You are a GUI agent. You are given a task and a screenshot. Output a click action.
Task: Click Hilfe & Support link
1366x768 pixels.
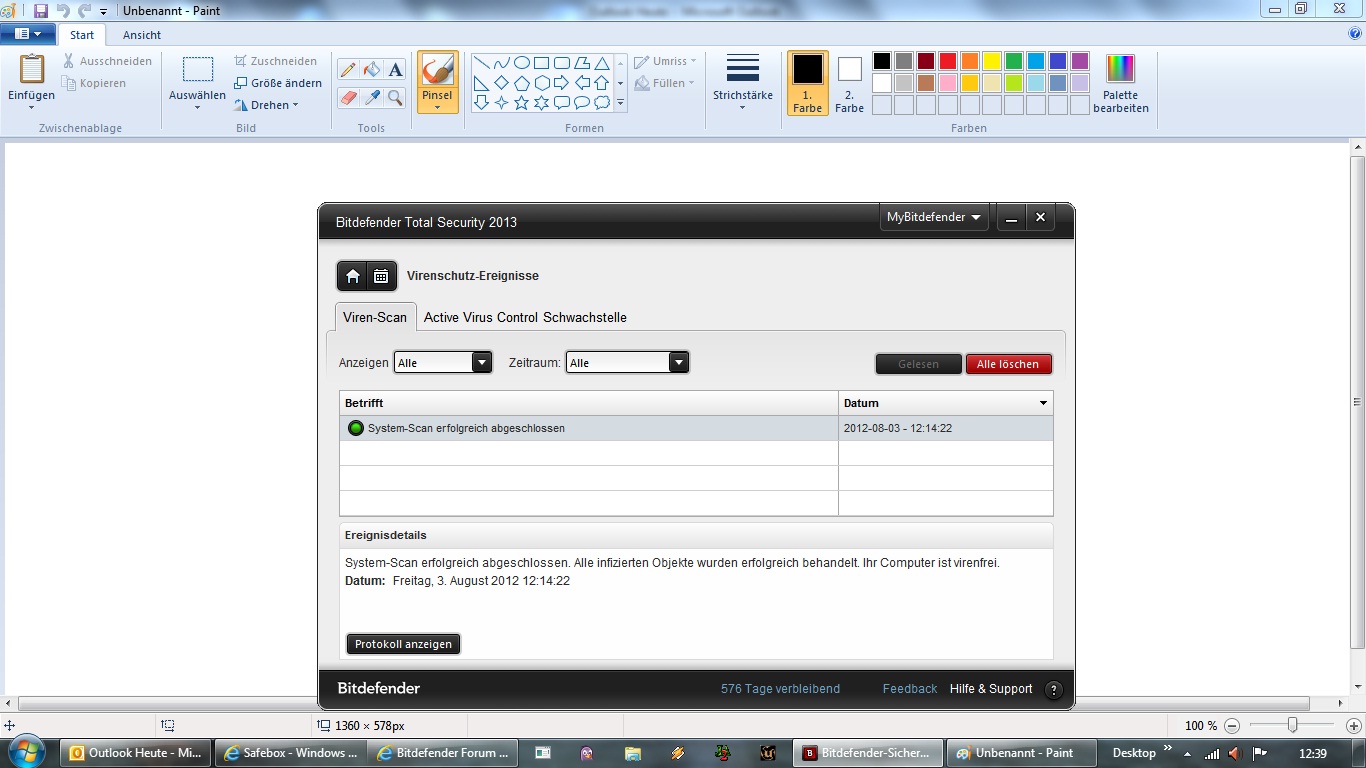[x=991, y=689]
